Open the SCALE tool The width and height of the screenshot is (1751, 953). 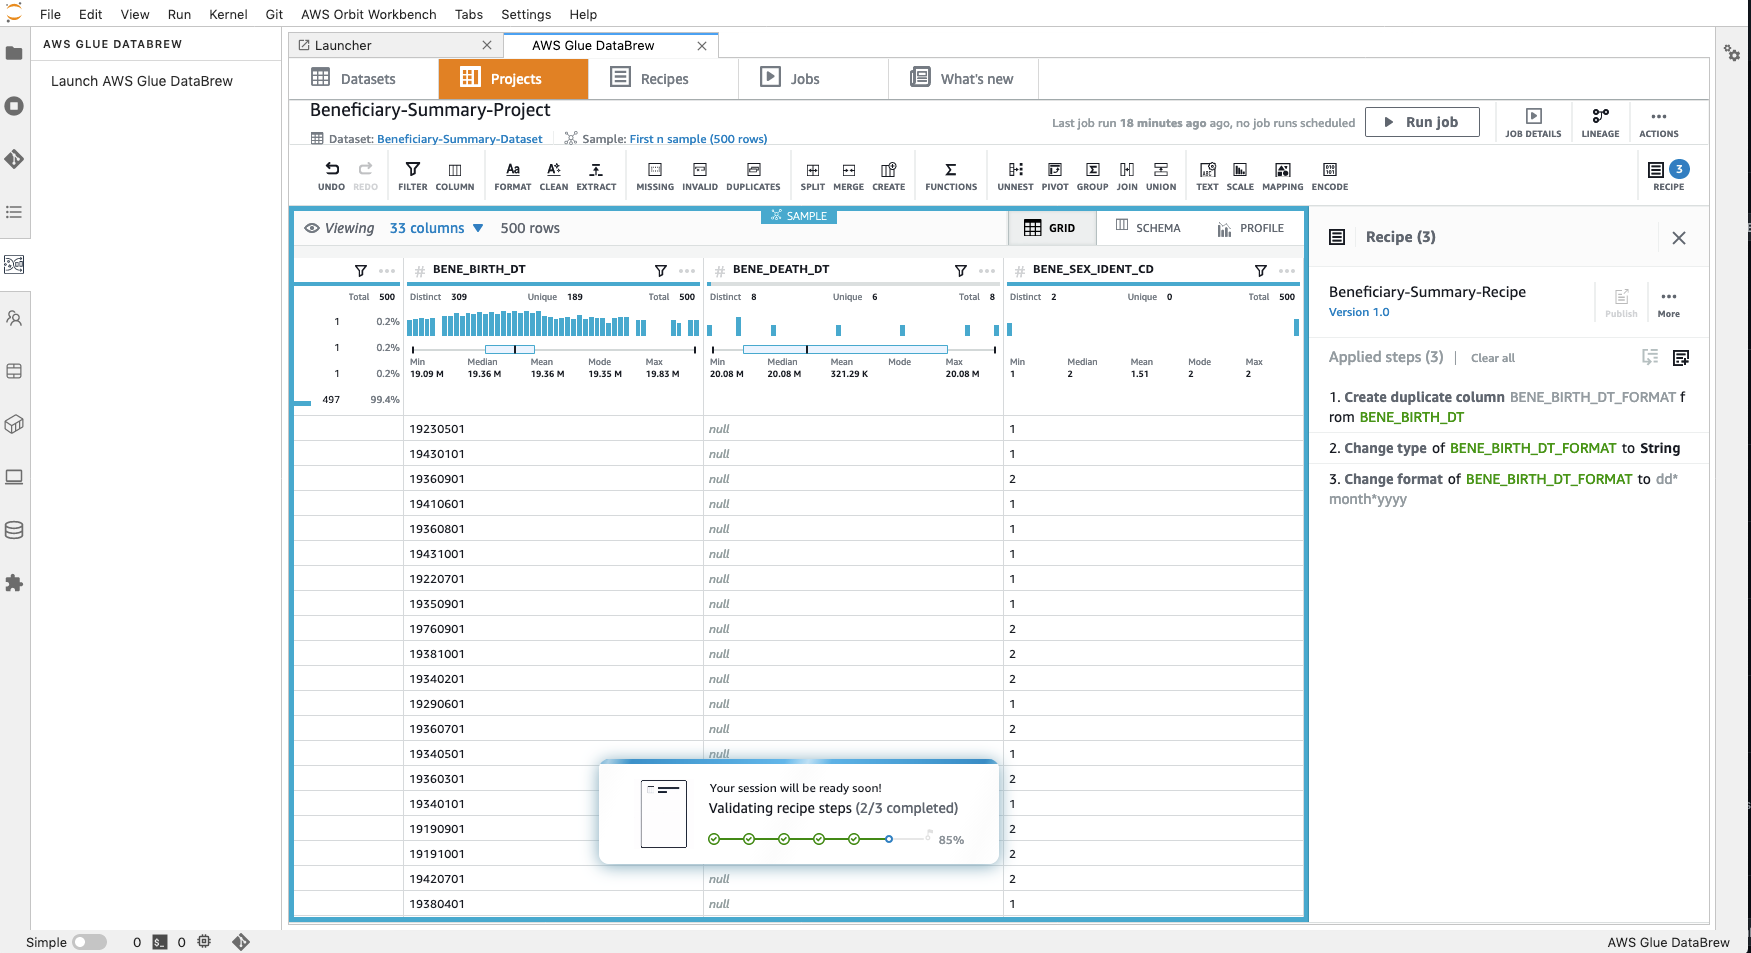click(1240, 175)
